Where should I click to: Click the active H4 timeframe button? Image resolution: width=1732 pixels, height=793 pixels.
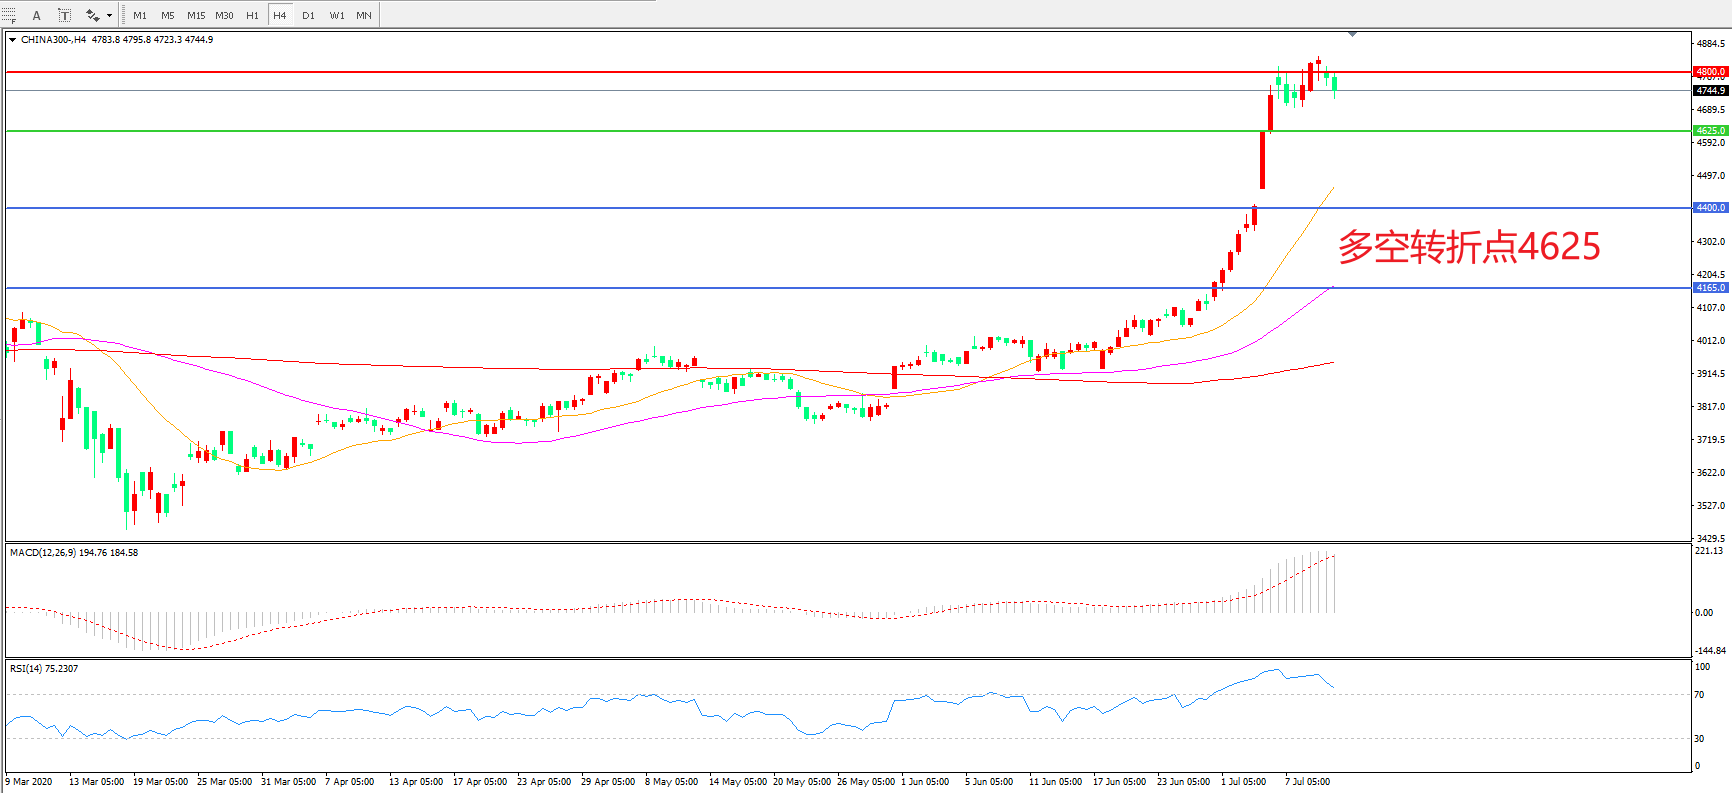[x=280, y=15]
